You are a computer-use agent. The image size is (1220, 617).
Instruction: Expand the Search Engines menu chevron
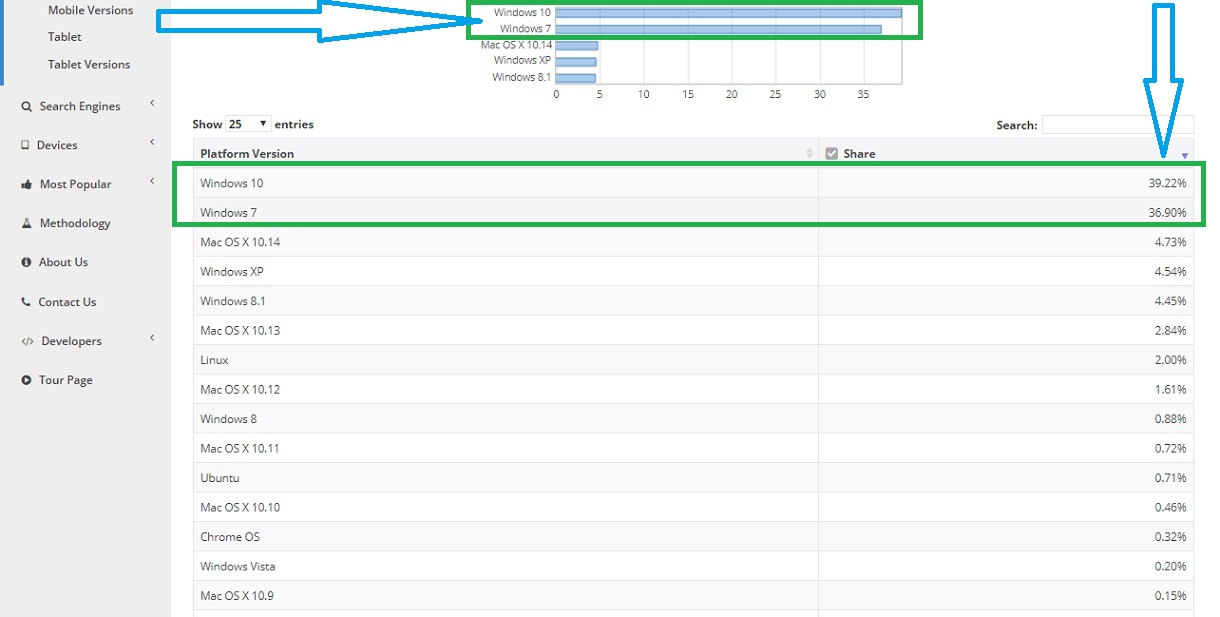click(x=153, y=103)
